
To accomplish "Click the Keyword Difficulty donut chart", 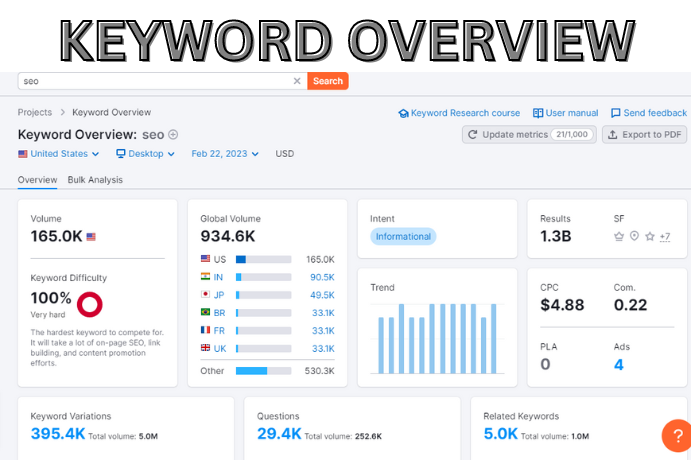I will click(x=92, y=303).
